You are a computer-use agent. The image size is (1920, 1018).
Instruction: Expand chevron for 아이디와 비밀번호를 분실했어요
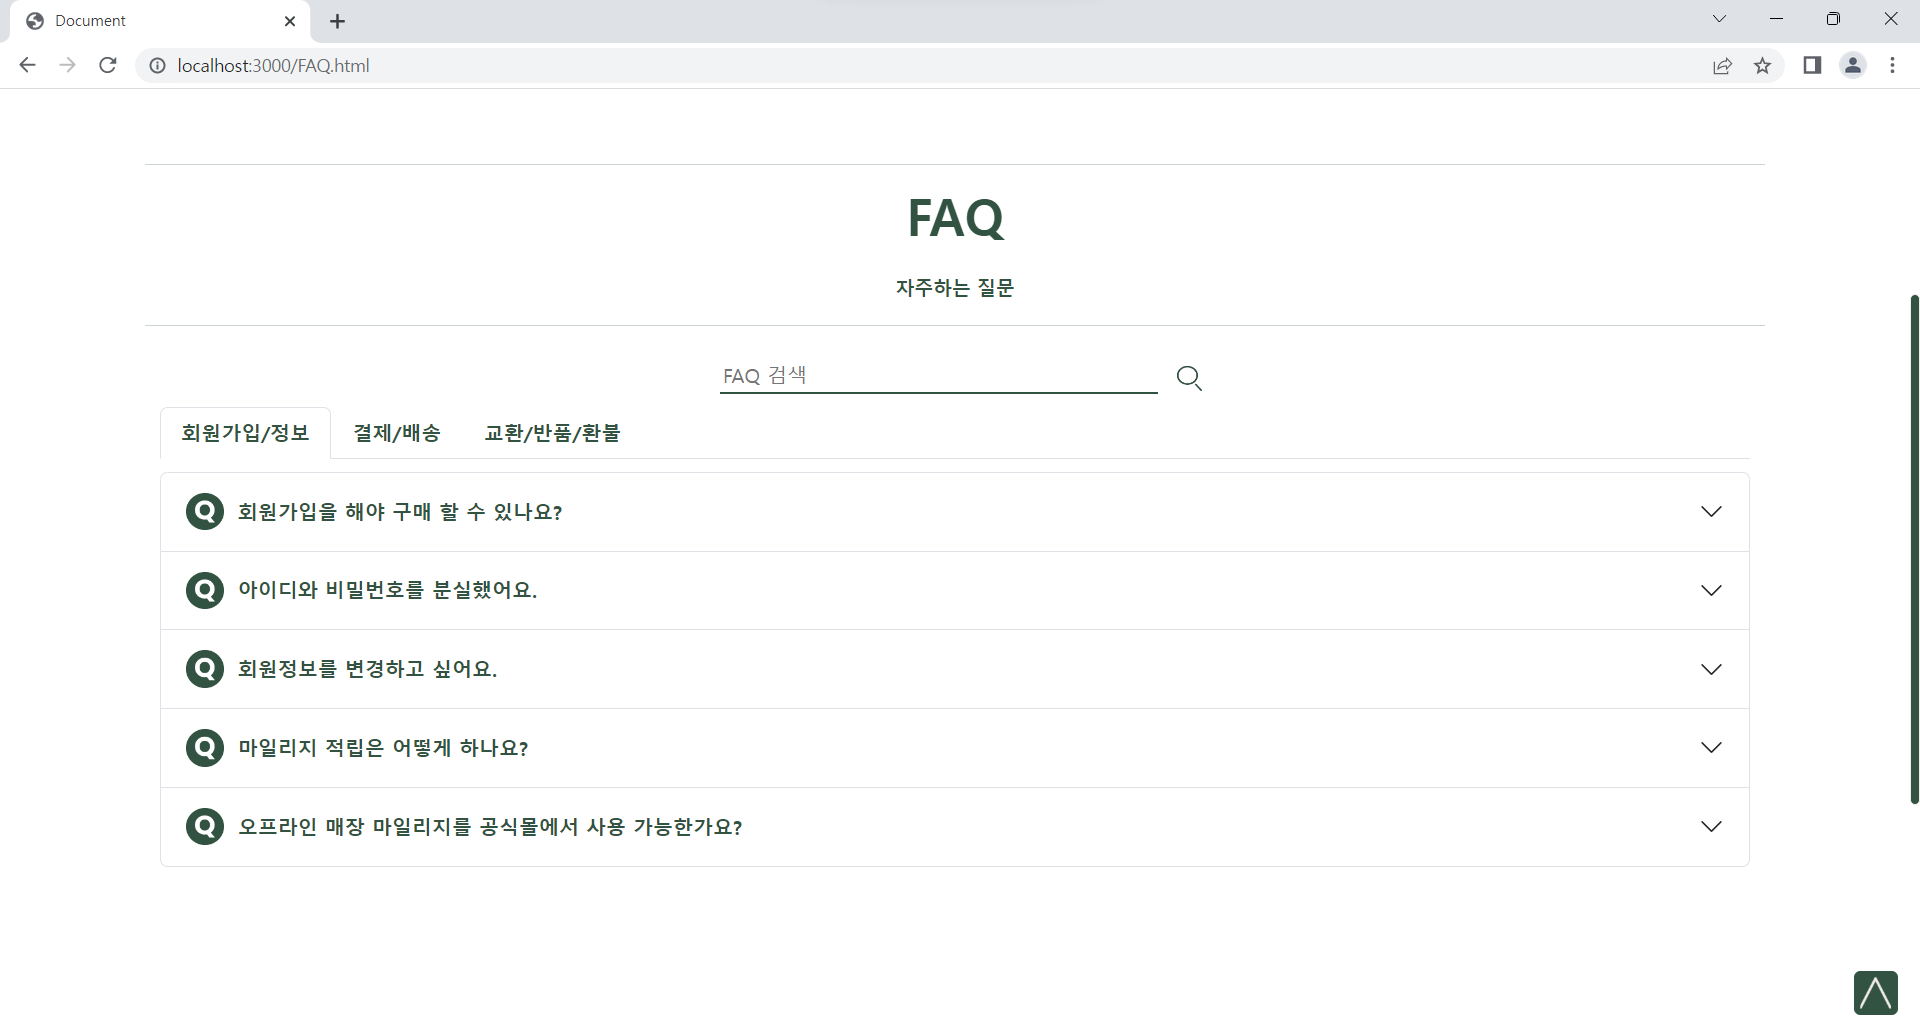1711,590
